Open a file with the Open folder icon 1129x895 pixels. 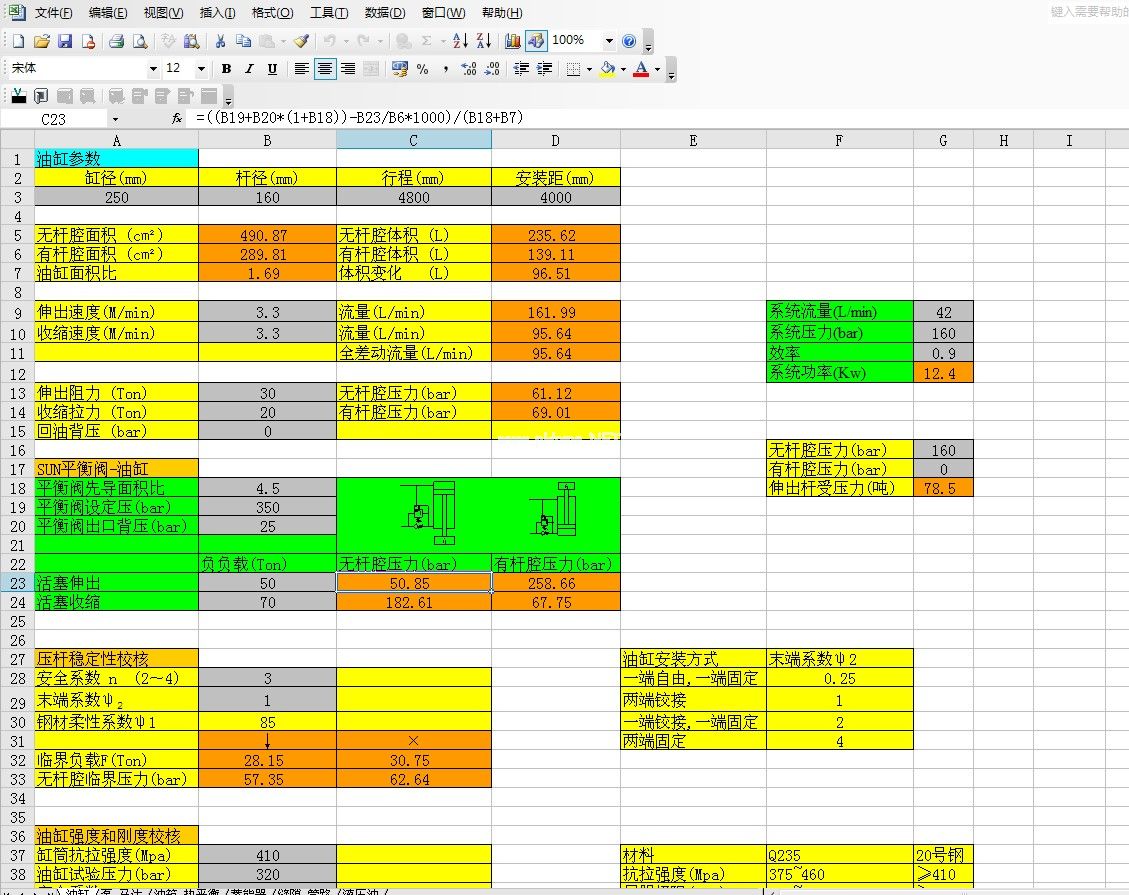pos(42,41)
